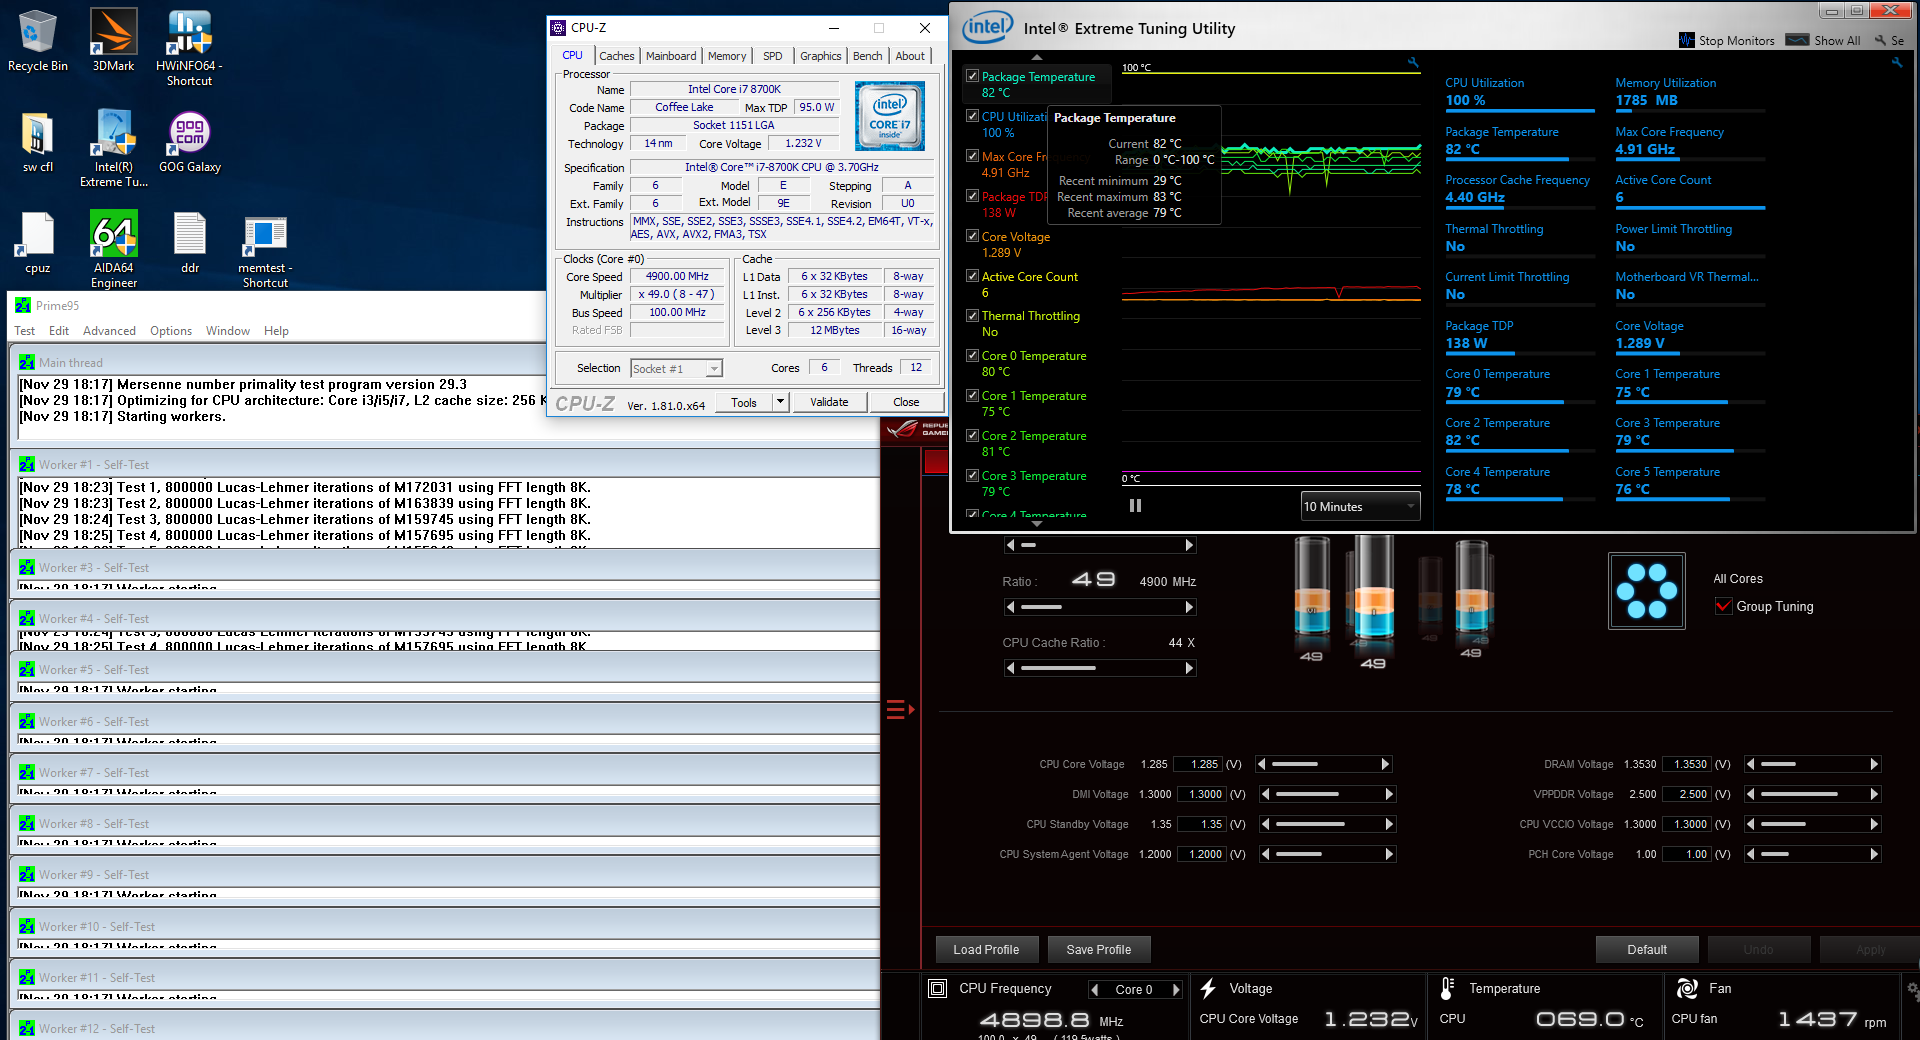Open the GOG Galaxy desktop icon

[189, 141]
